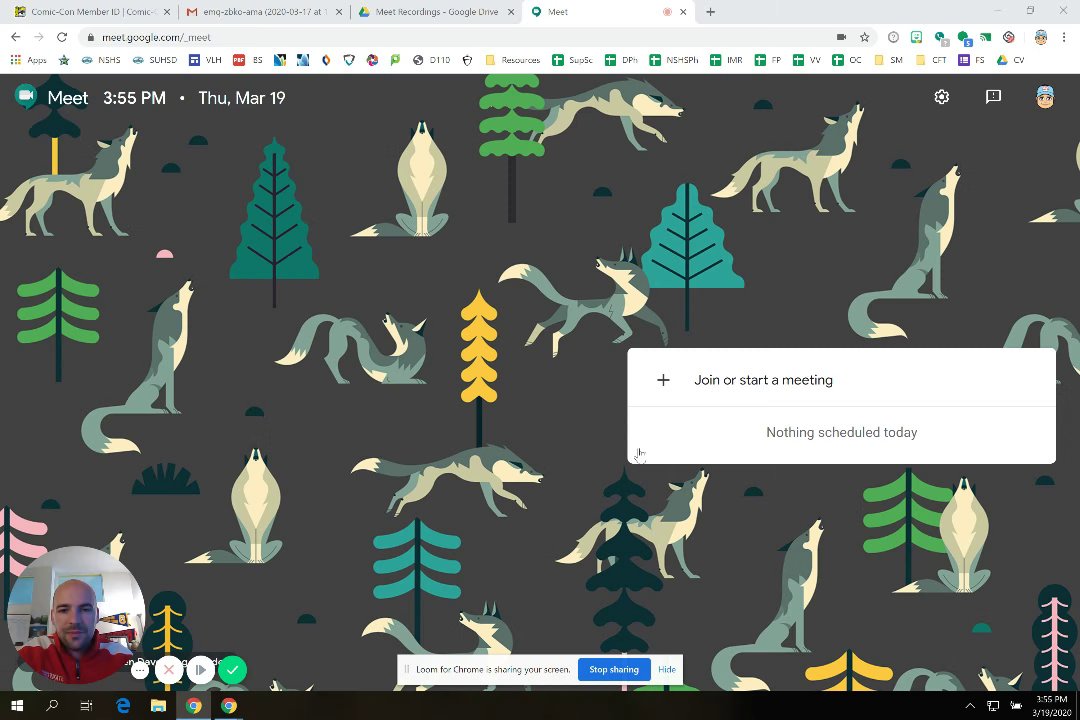Show hidden system tray icons
The width and height of the screenshot is (1080, 720).
pos(970,706)
